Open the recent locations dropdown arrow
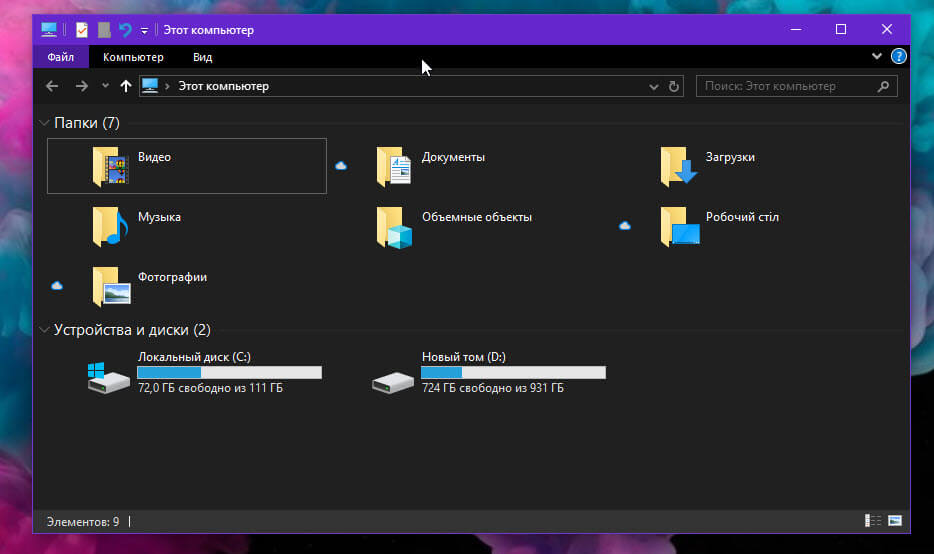 tap(105, 86)
